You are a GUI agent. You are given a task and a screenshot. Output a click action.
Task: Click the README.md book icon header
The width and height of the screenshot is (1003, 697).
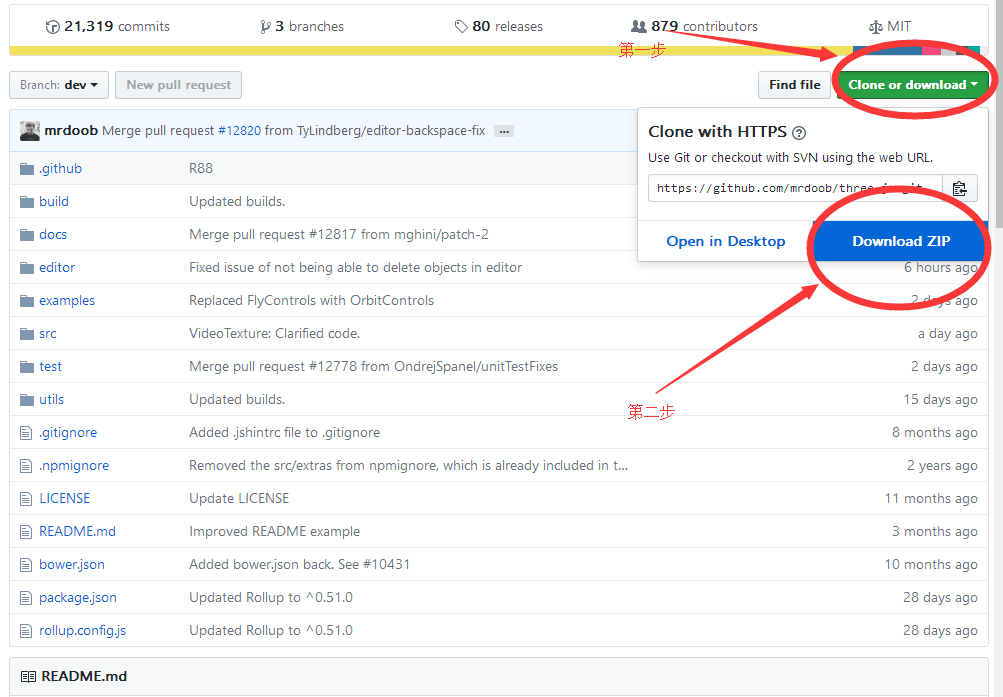coord(28,677)
